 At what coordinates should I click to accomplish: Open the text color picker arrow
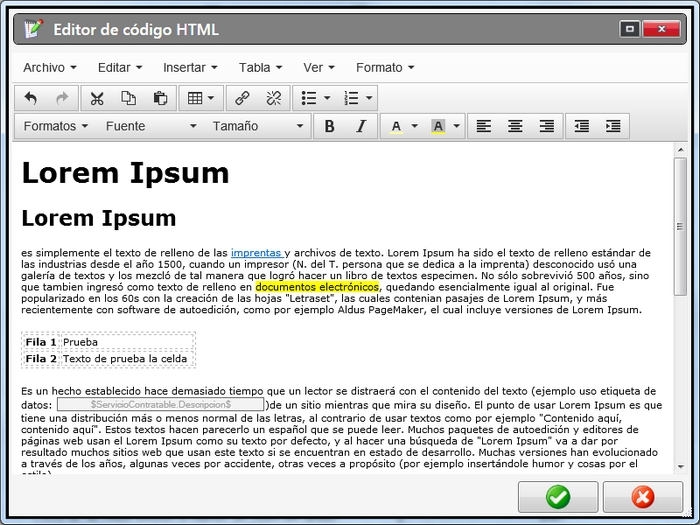pos(414,126)
